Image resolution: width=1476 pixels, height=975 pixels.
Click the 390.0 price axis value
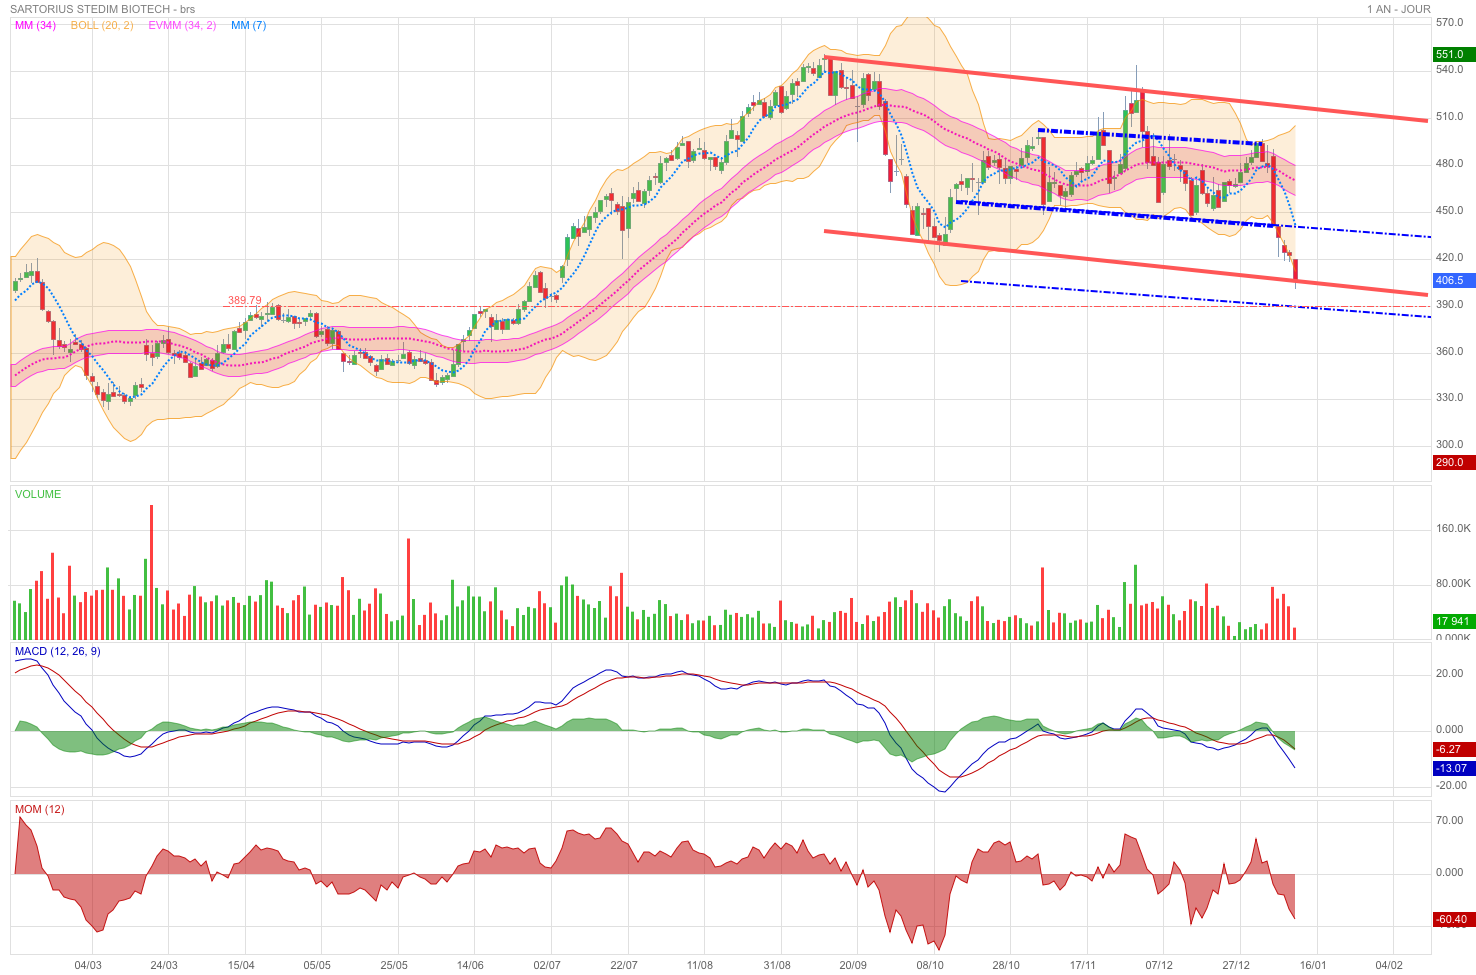pos(1450,304)
